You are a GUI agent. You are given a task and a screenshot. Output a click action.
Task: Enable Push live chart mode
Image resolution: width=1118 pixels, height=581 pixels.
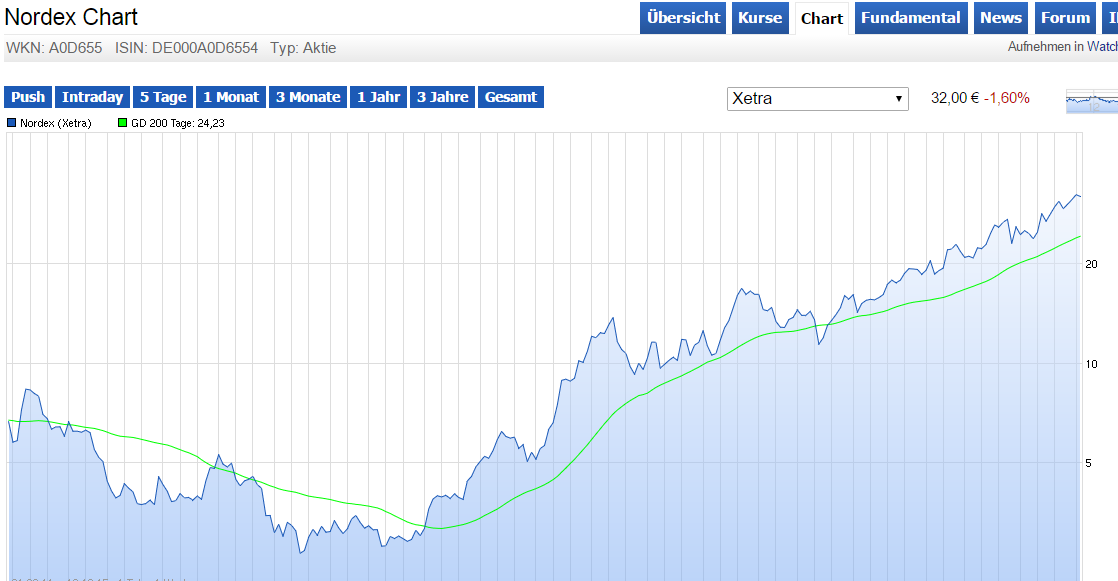point(28,97)
